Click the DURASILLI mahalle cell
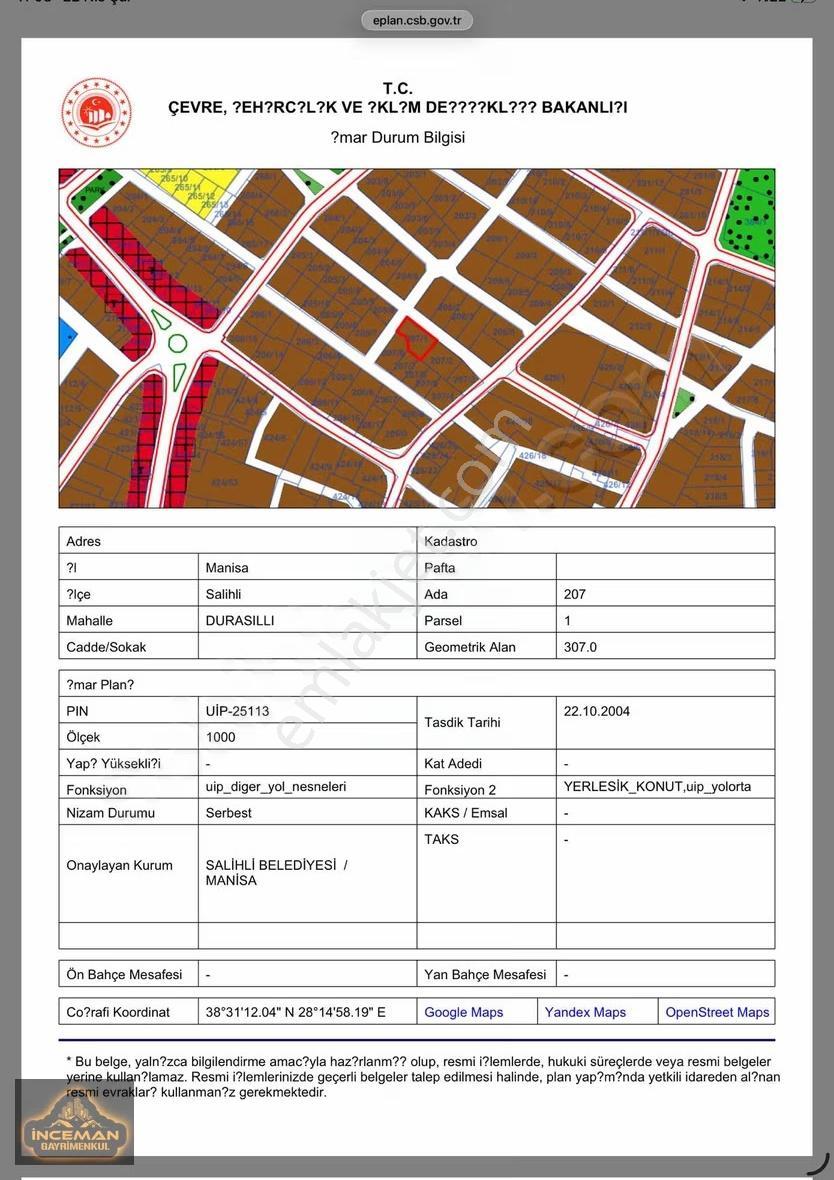The height and width of the screenshot is (1180, 834). [x=307, y=621]
